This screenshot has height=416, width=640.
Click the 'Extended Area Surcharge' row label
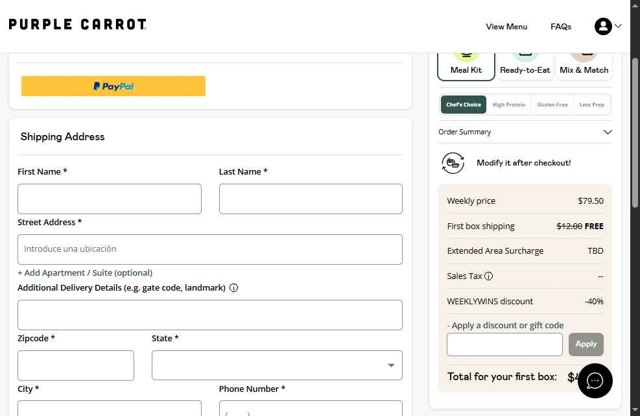(495, 251)
